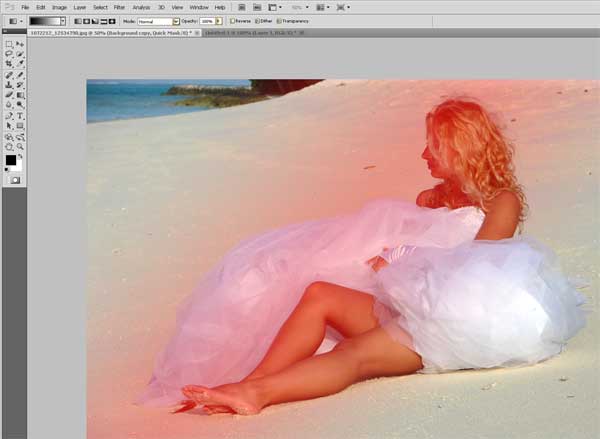Switch to the second document tab
The width and height of the screenshot is (600, 439).
253,33
